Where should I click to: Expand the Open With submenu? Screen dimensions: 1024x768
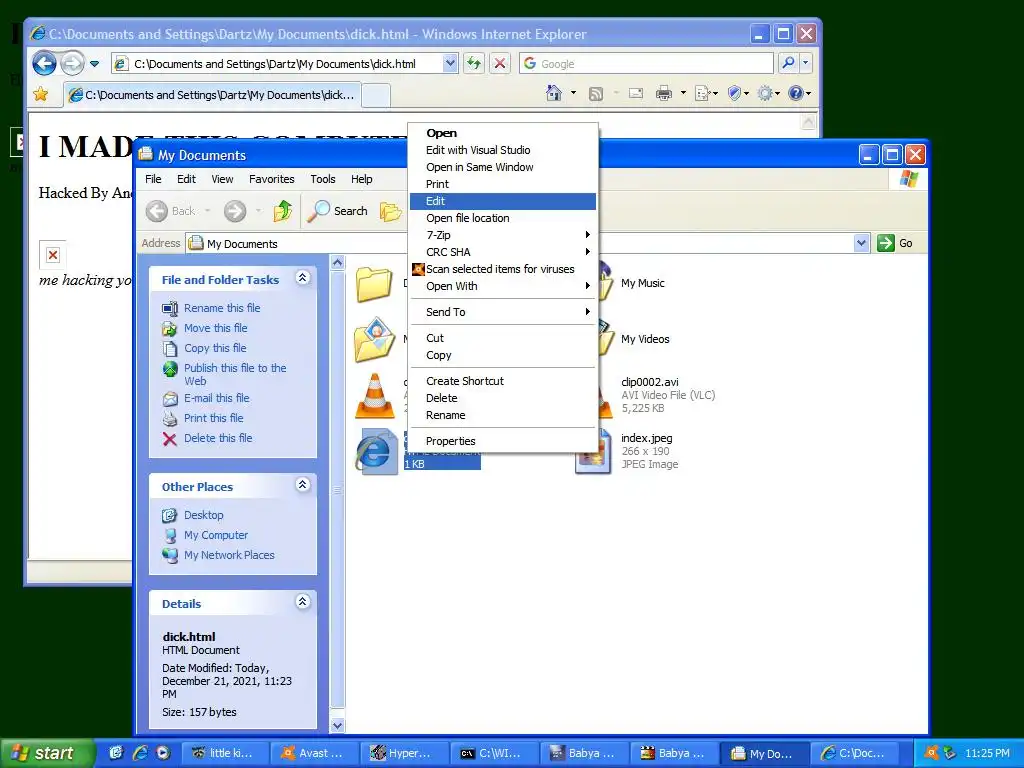pyautogui.click(x=502, y=286)
